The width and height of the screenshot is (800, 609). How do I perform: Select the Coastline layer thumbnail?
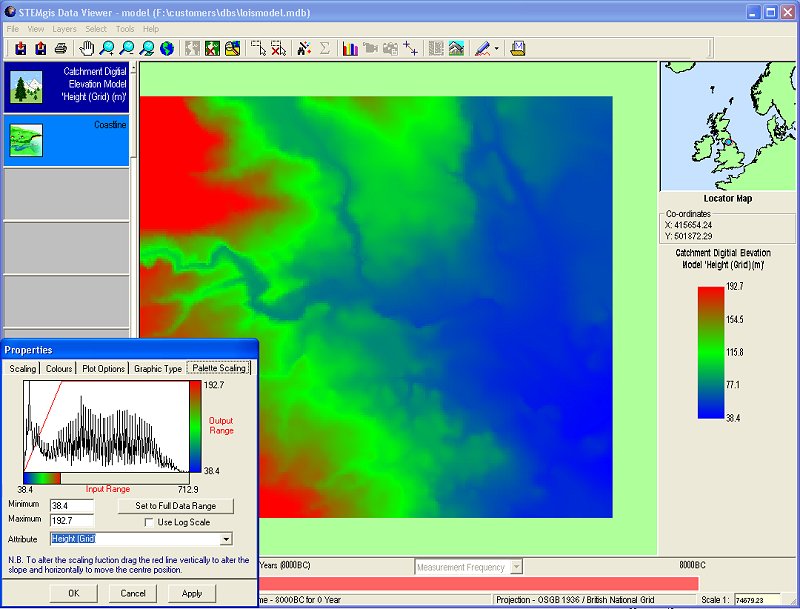click(26, 141)
